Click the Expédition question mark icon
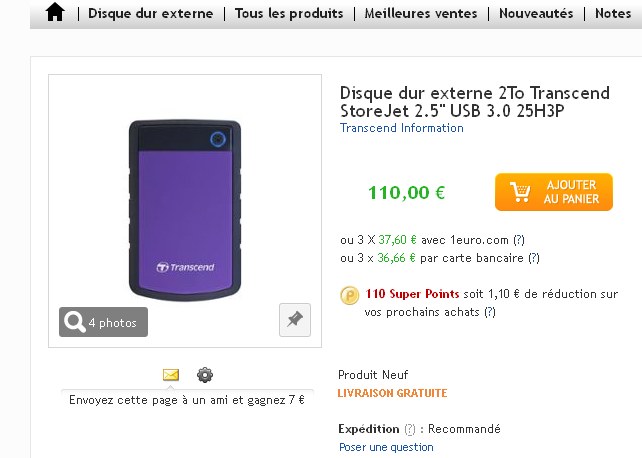Image resolution: width=642 pixels, height=458 pixels. tap(410, 429)
